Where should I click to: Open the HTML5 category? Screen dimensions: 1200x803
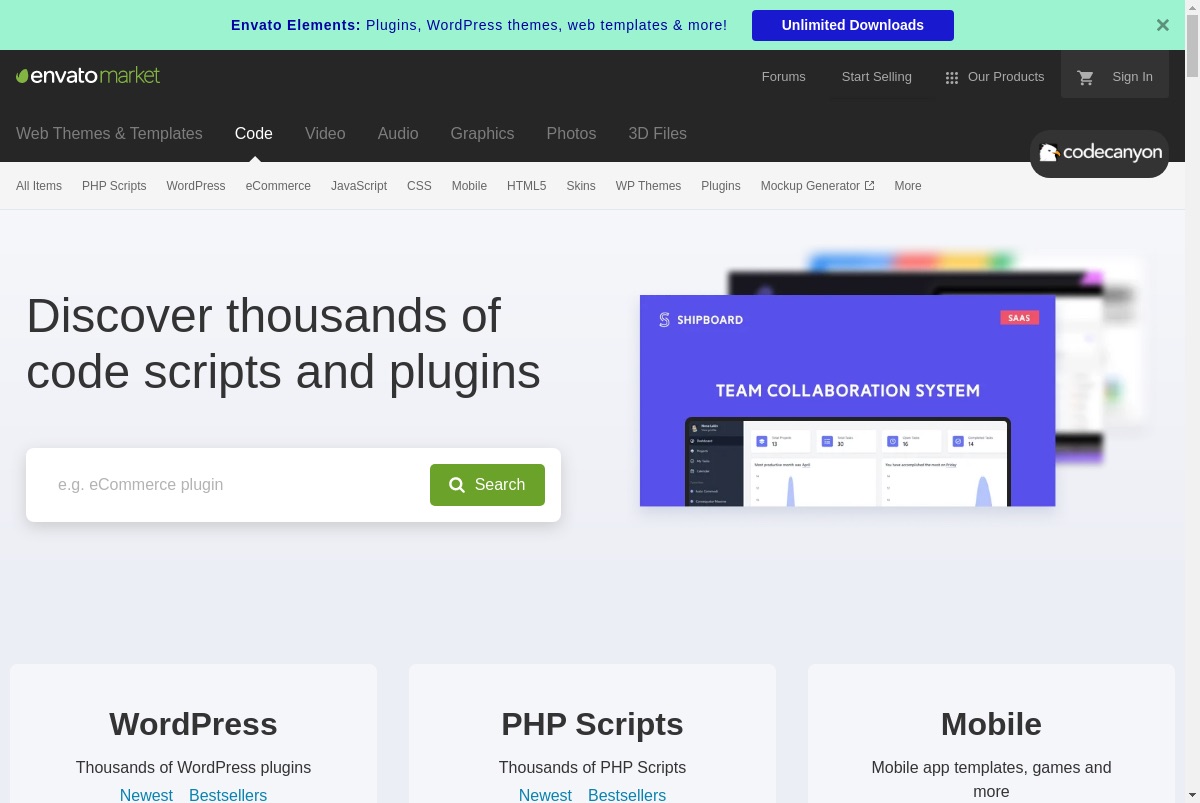(526, 186)
